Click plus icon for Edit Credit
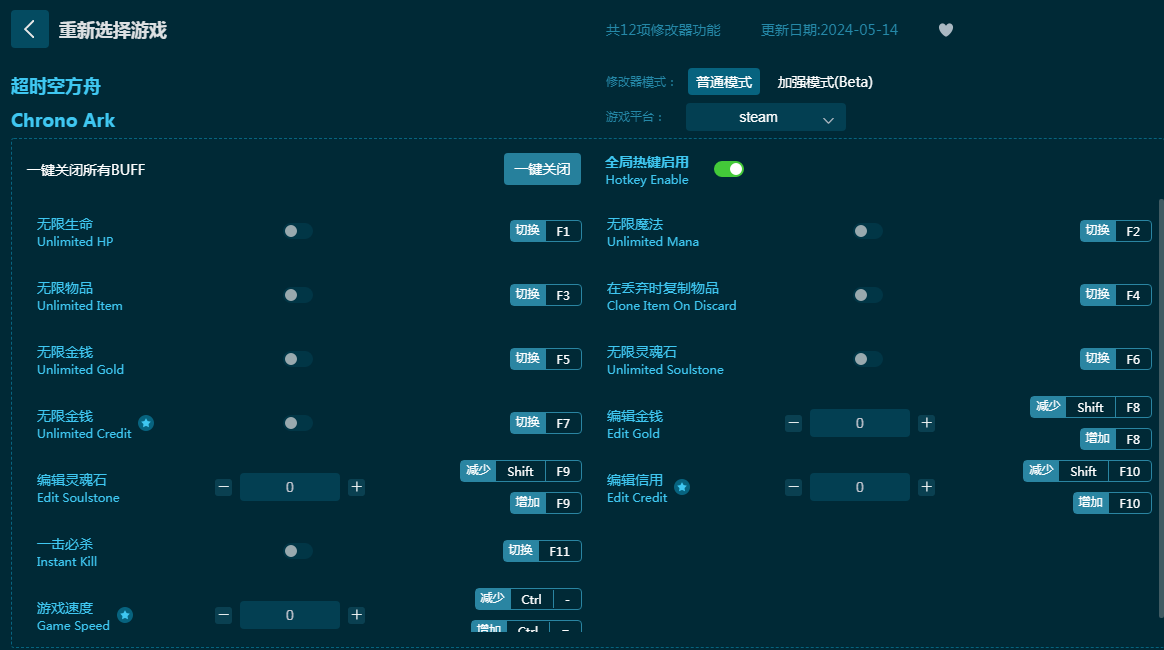Image resolution: width=1164 pixels, height=650 pixels. point(926,487)
